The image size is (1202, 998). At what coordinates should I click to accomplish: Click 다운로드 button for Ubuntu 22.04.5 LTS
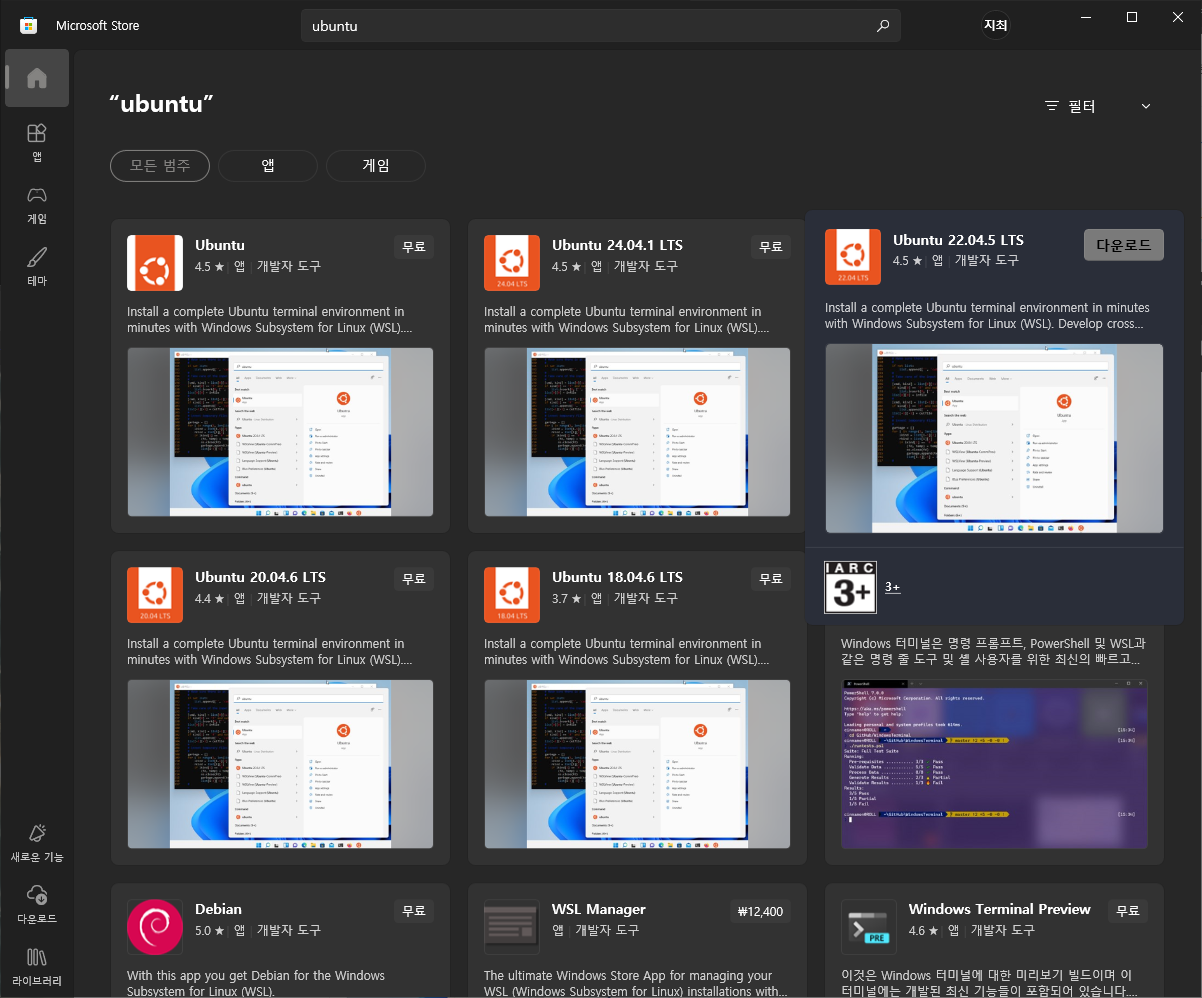point(1124,245)
